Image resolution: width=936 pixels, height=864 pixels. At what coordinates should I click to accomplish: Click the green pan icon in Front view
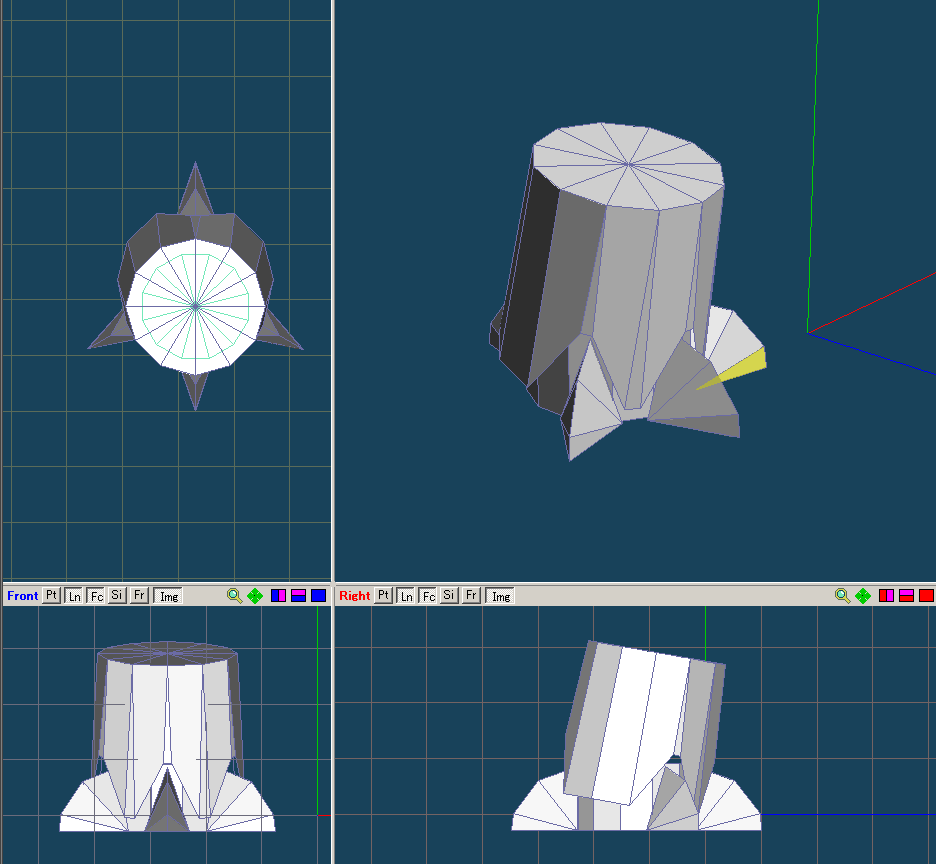(x=255, y=595)
